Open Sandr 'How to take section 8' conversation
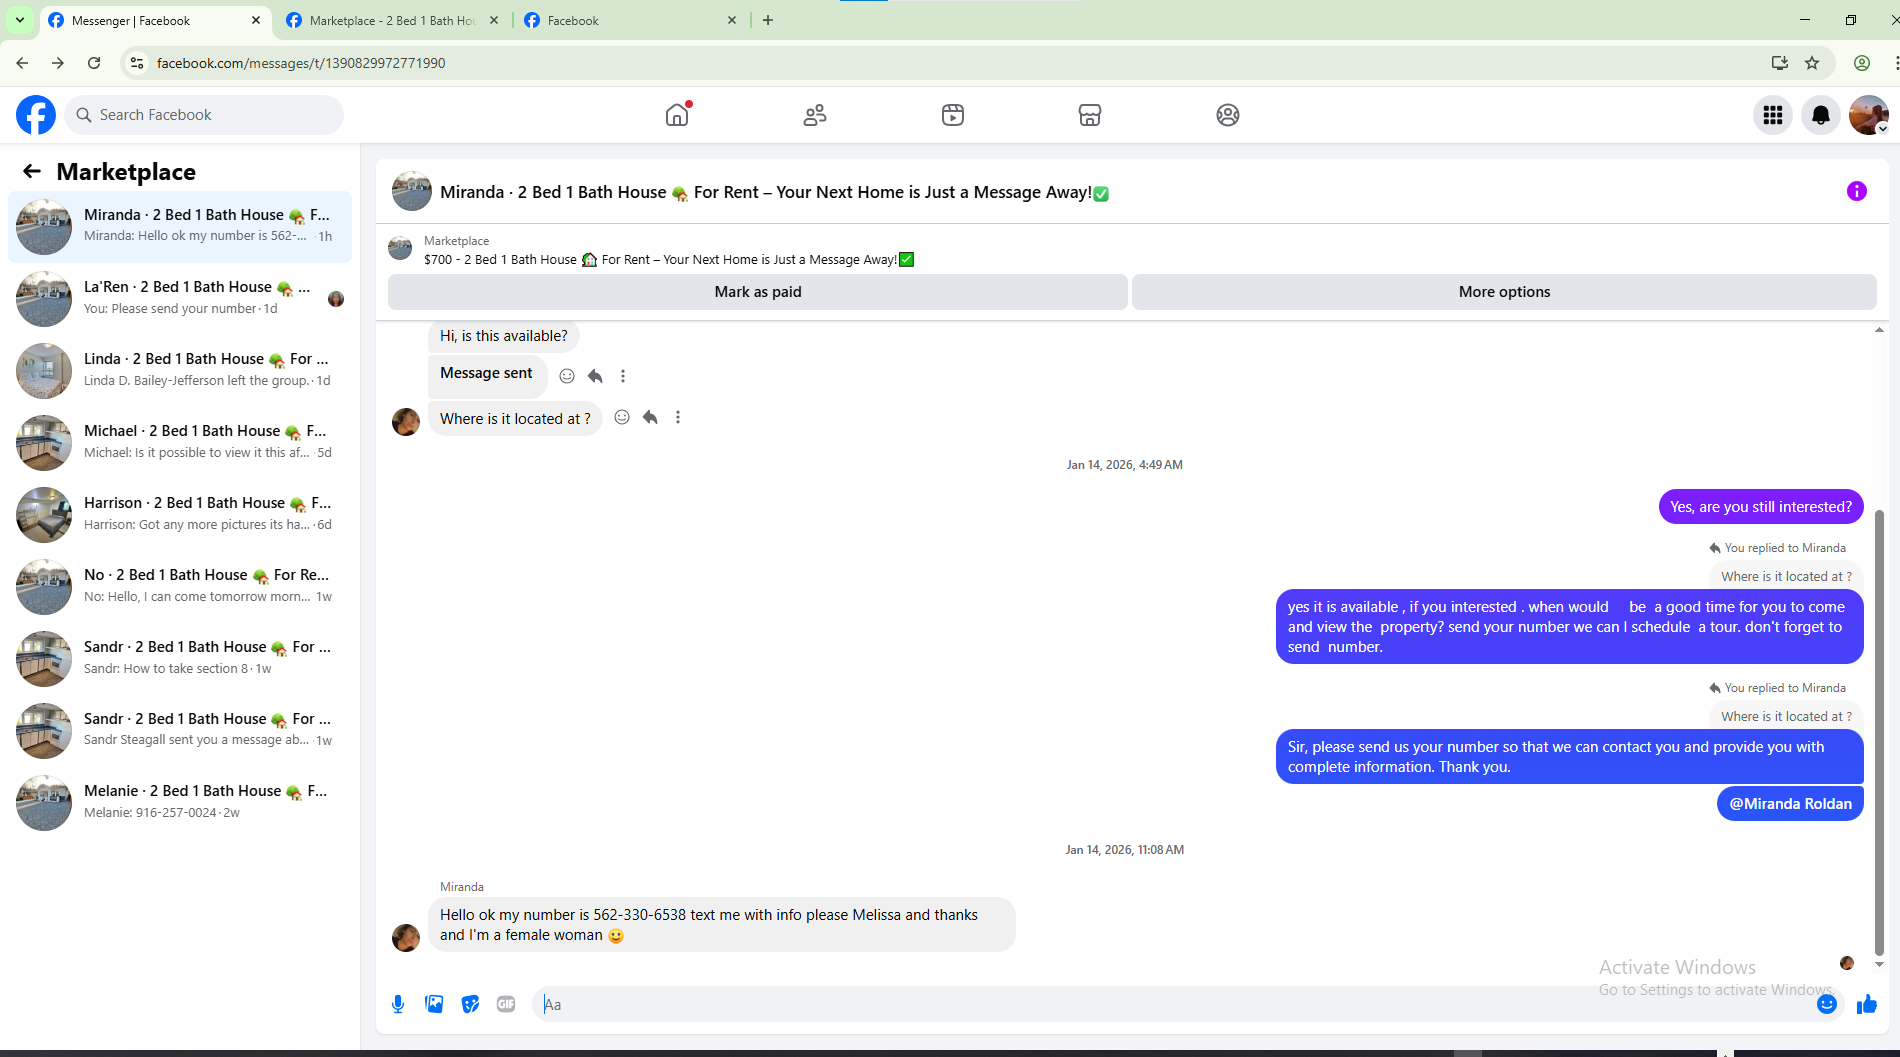Viewport: 1900px width, 1057px height. tap(180, 659)
